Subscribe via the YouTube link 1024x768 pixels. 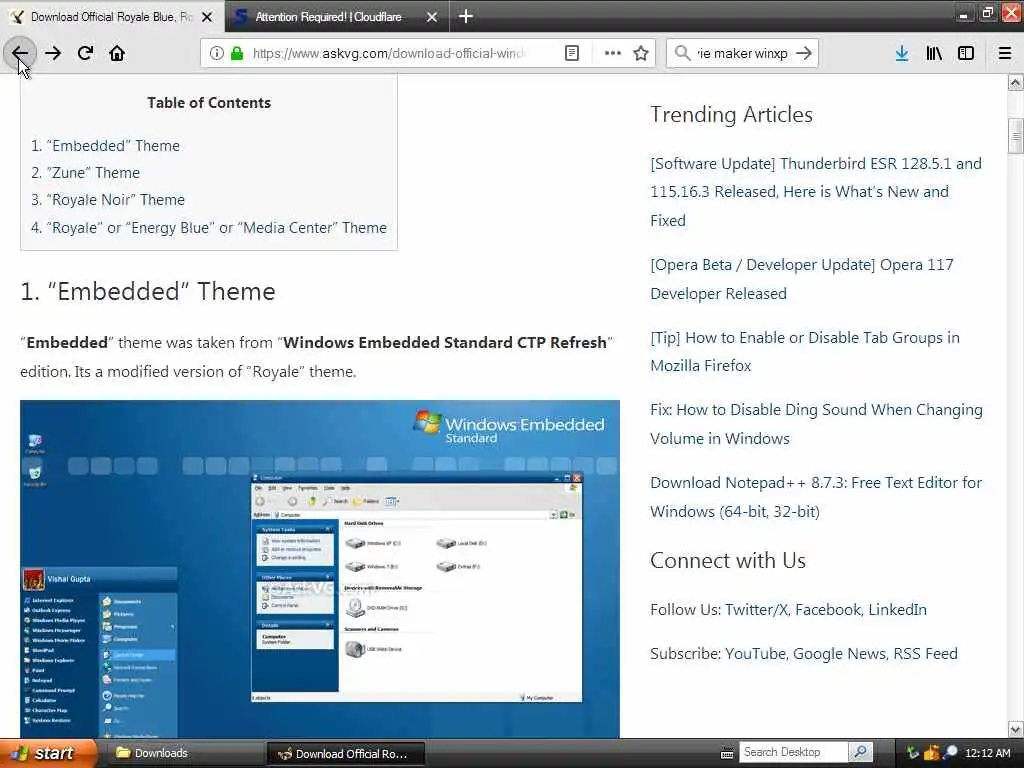755,654
